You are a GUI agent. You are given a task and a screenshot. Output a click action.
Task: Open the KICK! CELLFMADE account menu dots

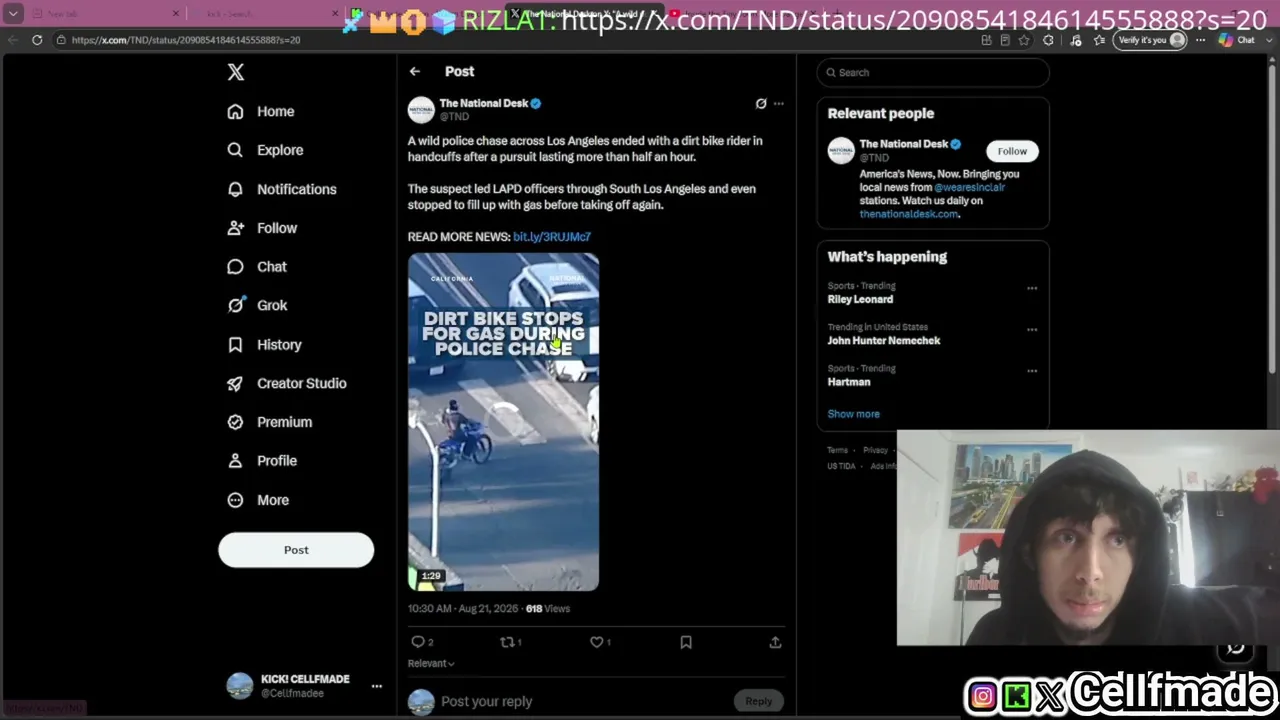(x=377, y=686)
